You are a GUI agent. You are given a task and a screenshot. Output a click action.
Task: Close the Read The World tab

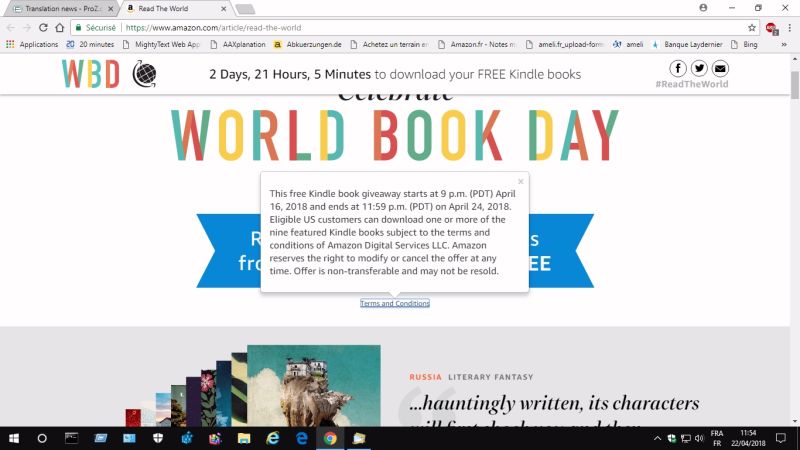223,9
